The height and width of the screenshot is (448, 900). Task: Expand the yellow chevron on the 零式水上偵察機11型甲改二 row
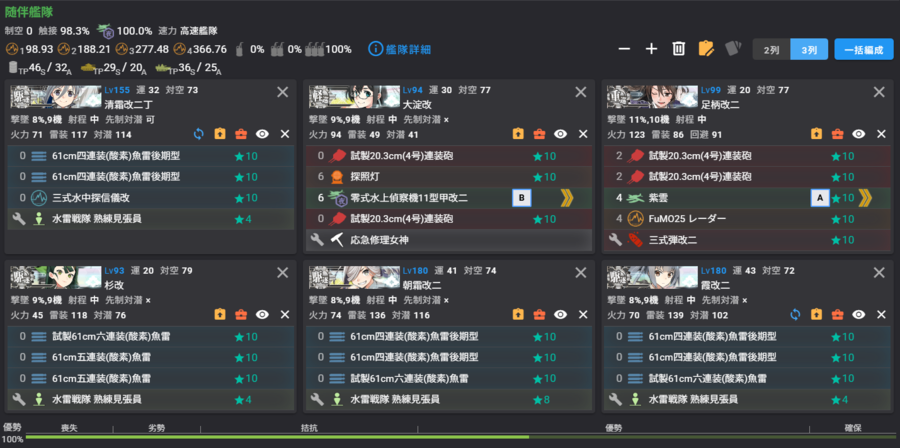567,198
